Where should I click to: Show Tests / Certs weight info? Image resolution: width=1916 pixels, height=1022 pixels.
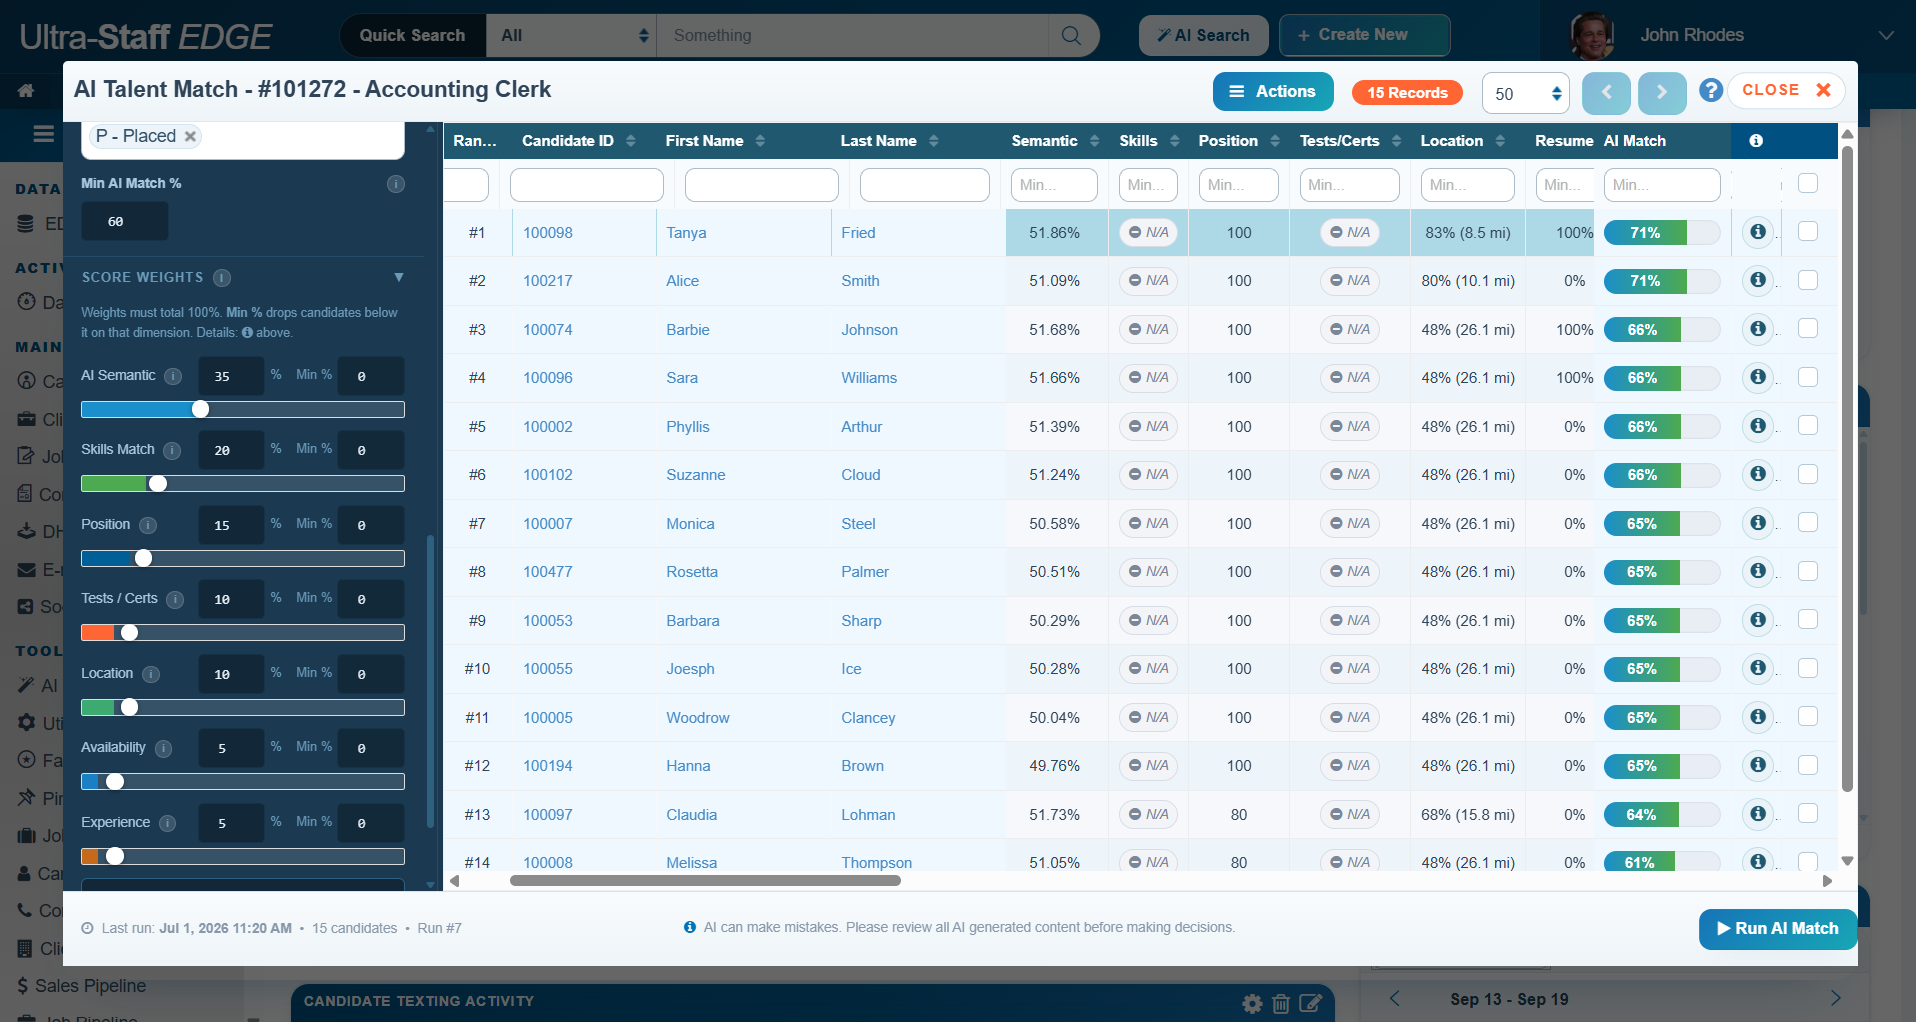[x=175, y=599]
